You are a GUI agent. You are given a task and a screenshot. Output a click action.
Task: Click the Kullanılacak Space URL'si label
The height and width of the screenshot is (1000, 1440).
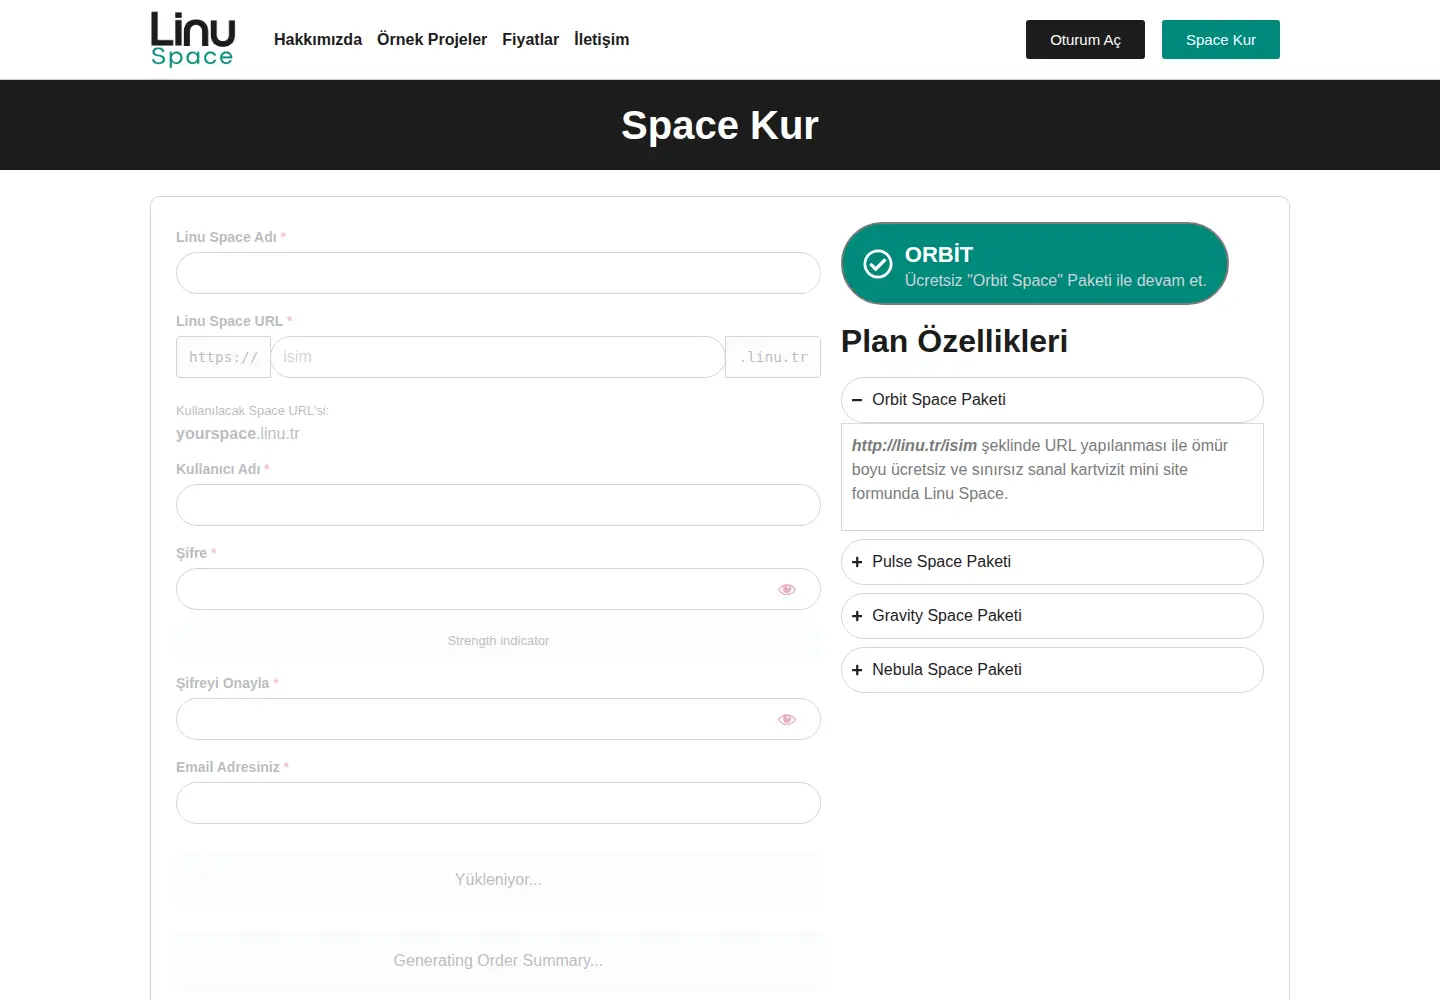coord(252,411)
